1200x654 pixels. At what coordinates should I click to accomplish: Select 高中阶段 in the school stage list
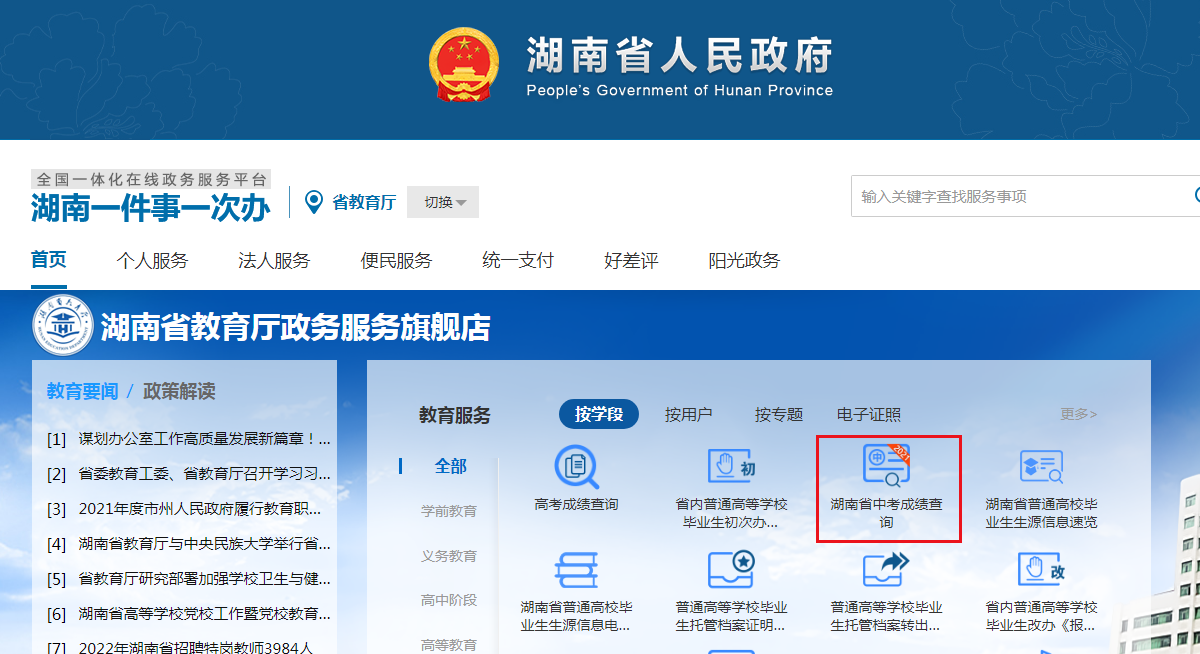point(449,600)
